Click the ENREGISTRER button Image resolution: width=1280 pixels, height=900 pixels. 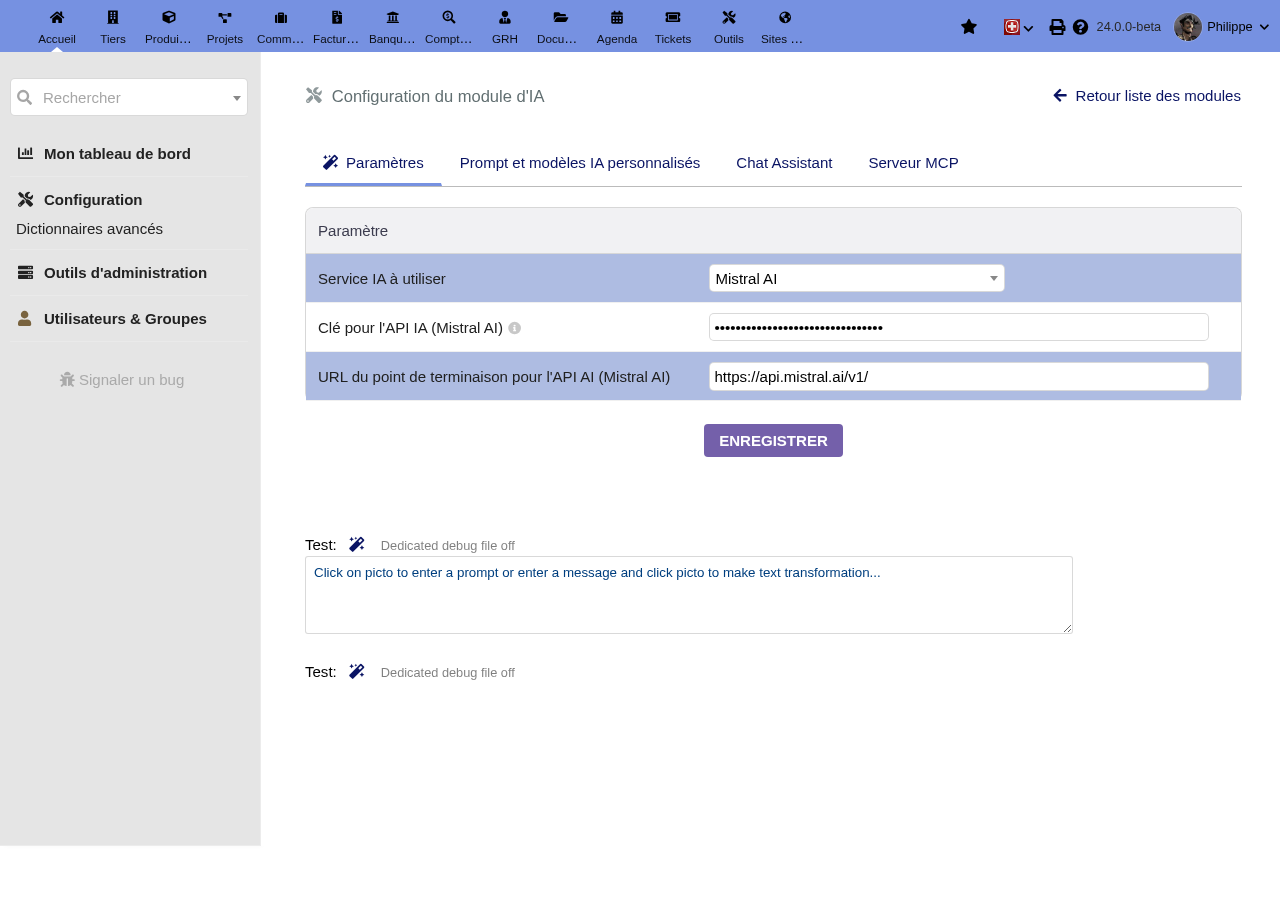click(773, 440)
